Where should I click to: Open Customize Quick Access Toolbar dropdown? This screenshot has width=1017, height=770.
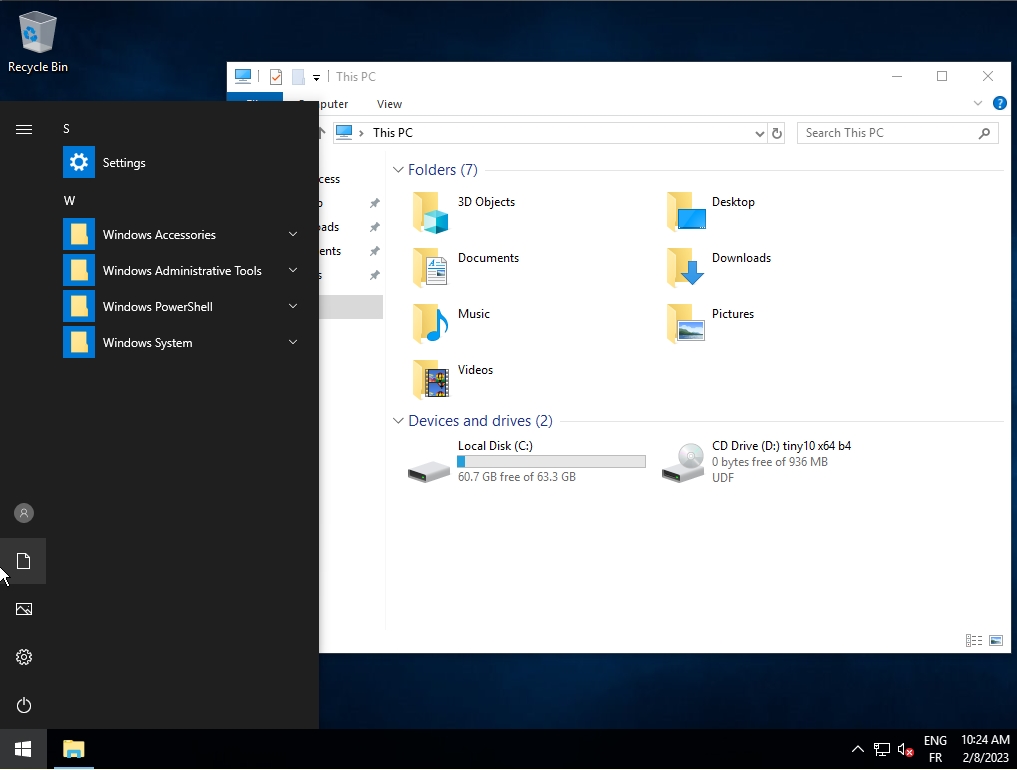click(x=317, y=77)
